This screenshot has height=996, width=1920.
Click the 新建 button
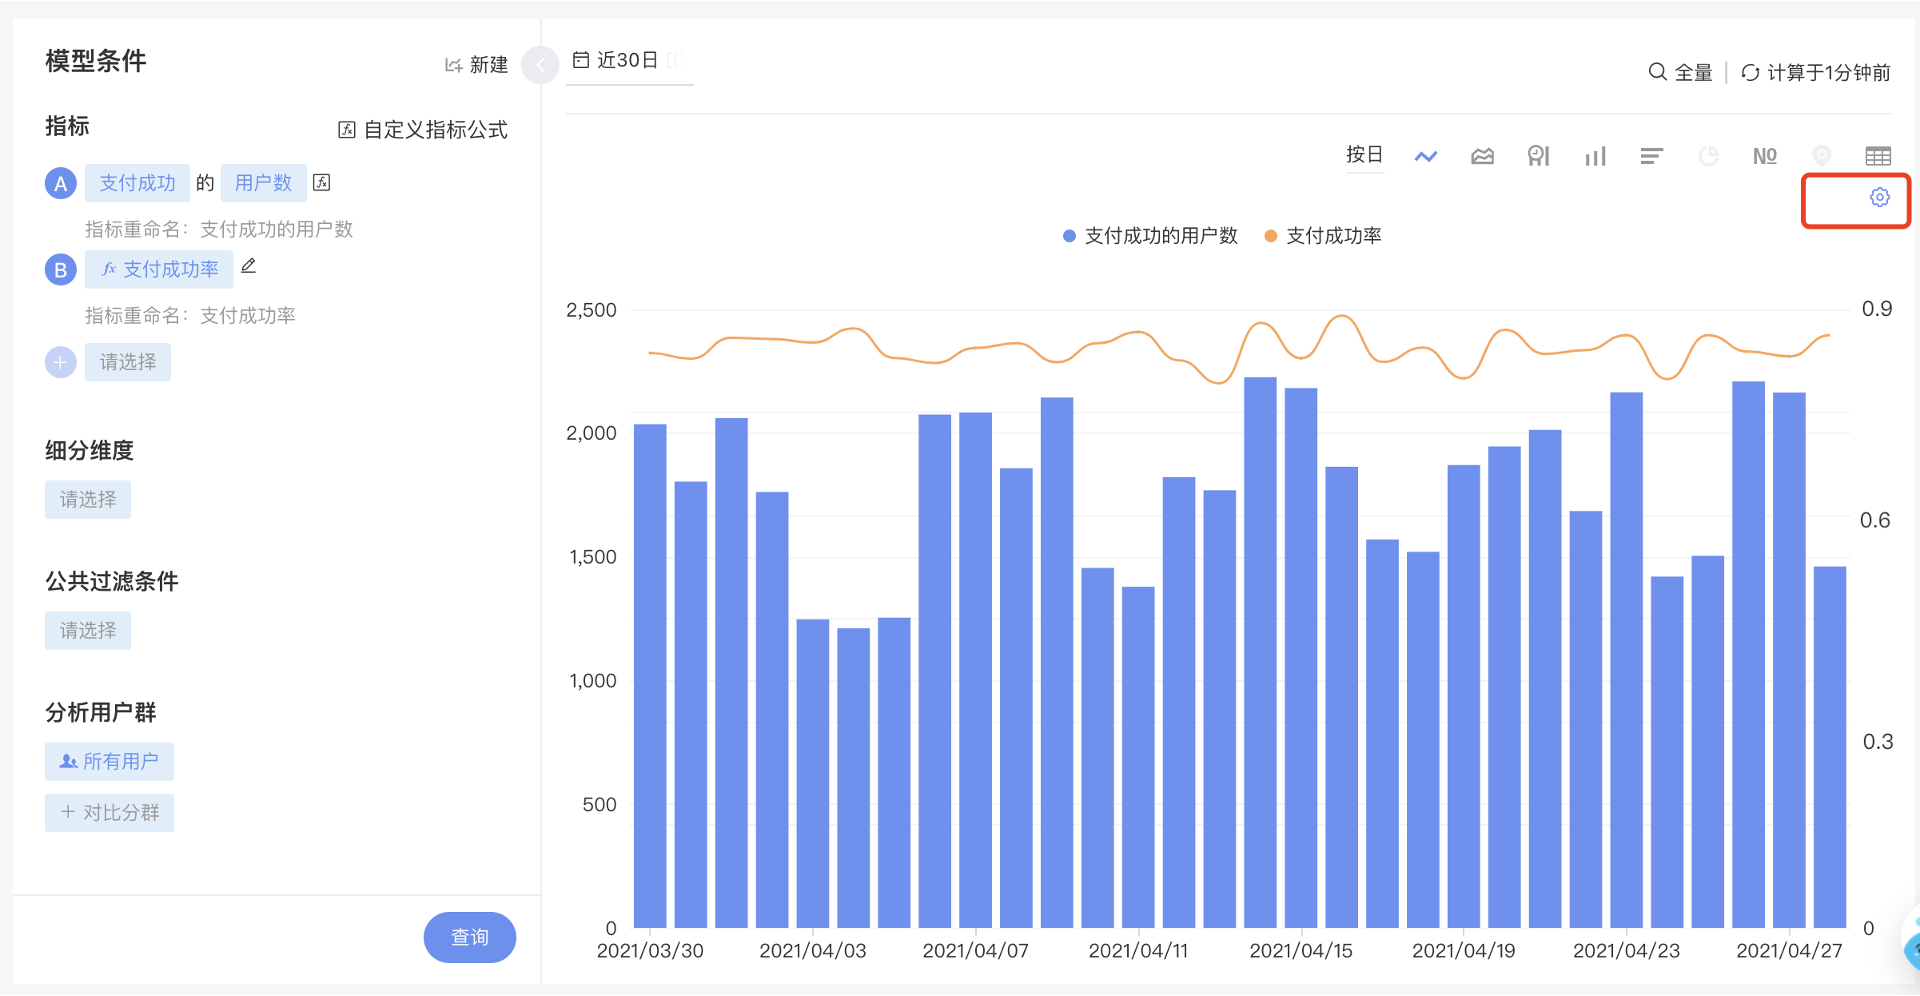477,65
